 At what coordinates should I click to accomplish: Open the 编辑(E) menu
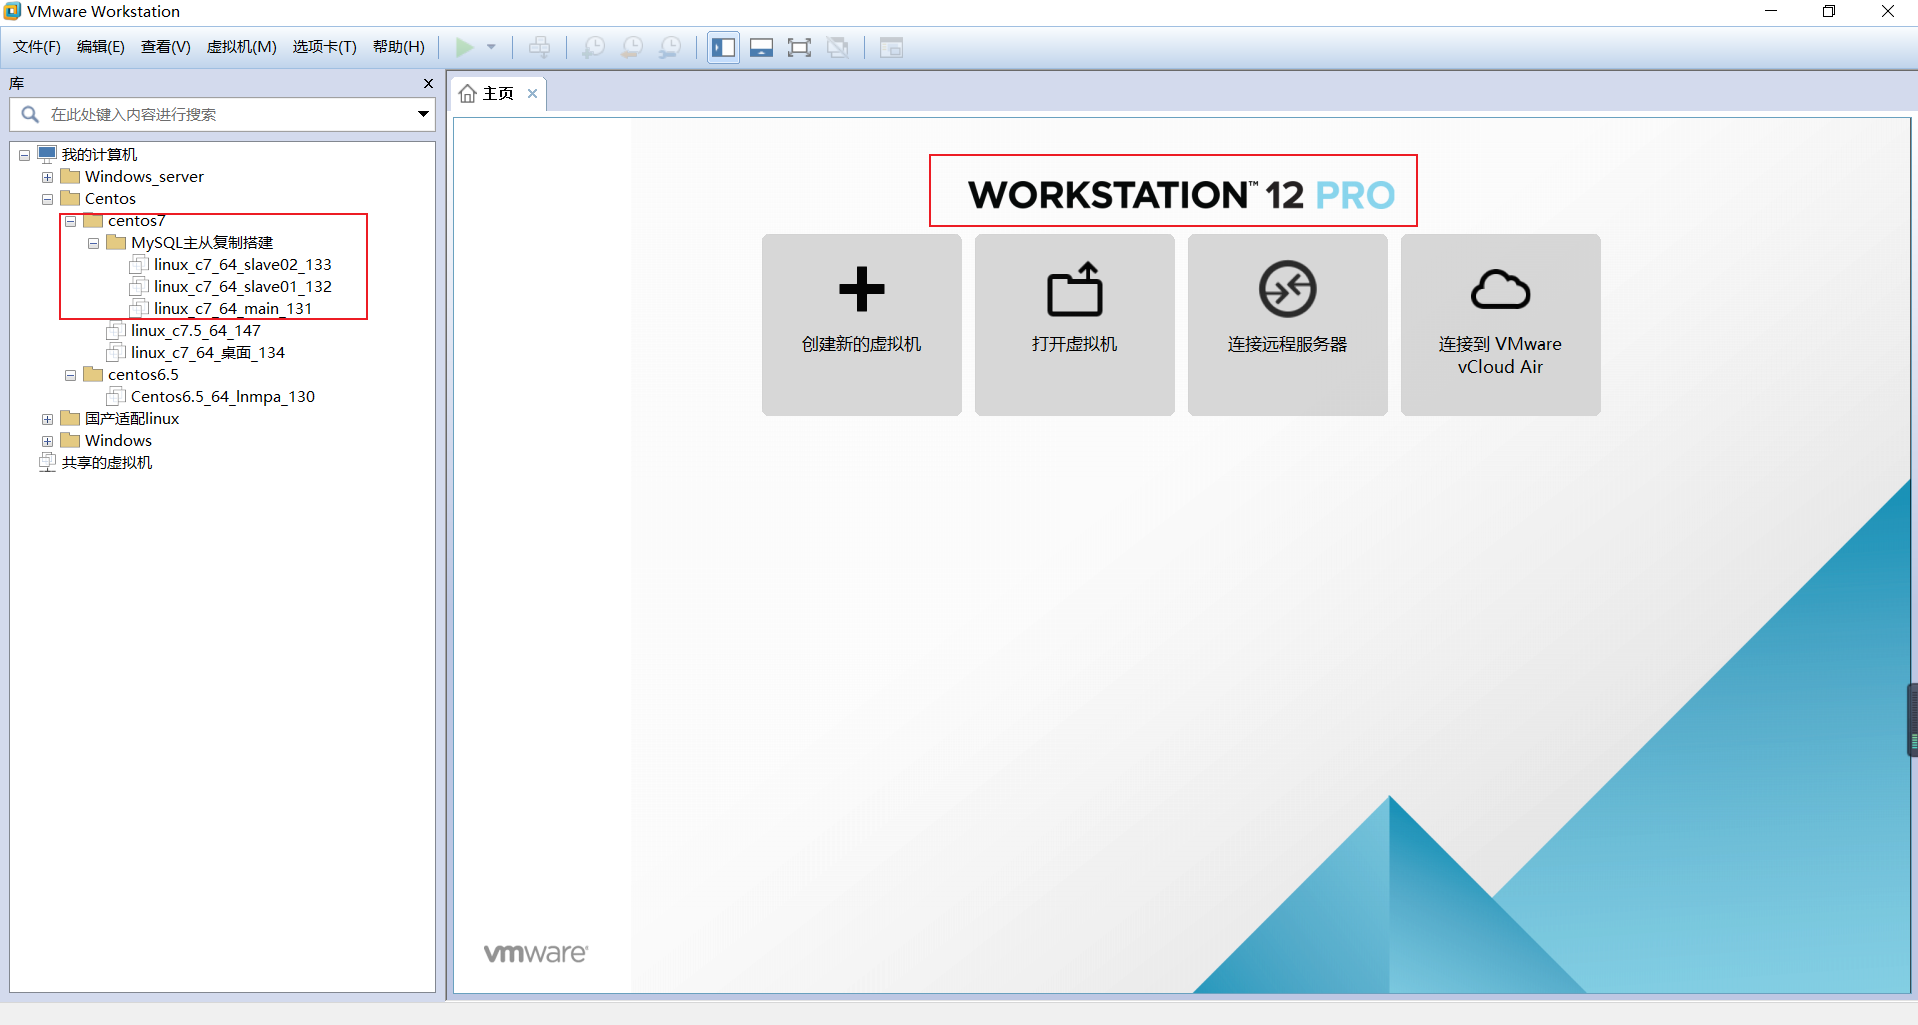(x=101, y=47)
